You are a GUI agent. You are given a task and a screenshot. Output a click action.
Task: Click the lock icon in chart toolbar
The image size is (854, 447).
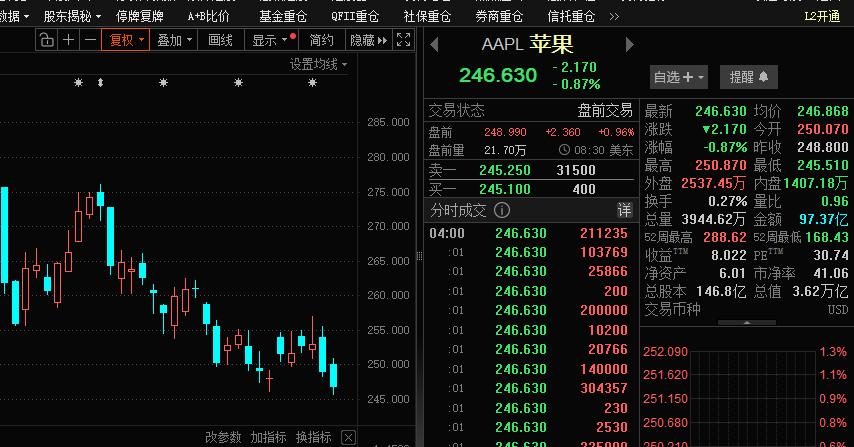(x=47, y=40)
